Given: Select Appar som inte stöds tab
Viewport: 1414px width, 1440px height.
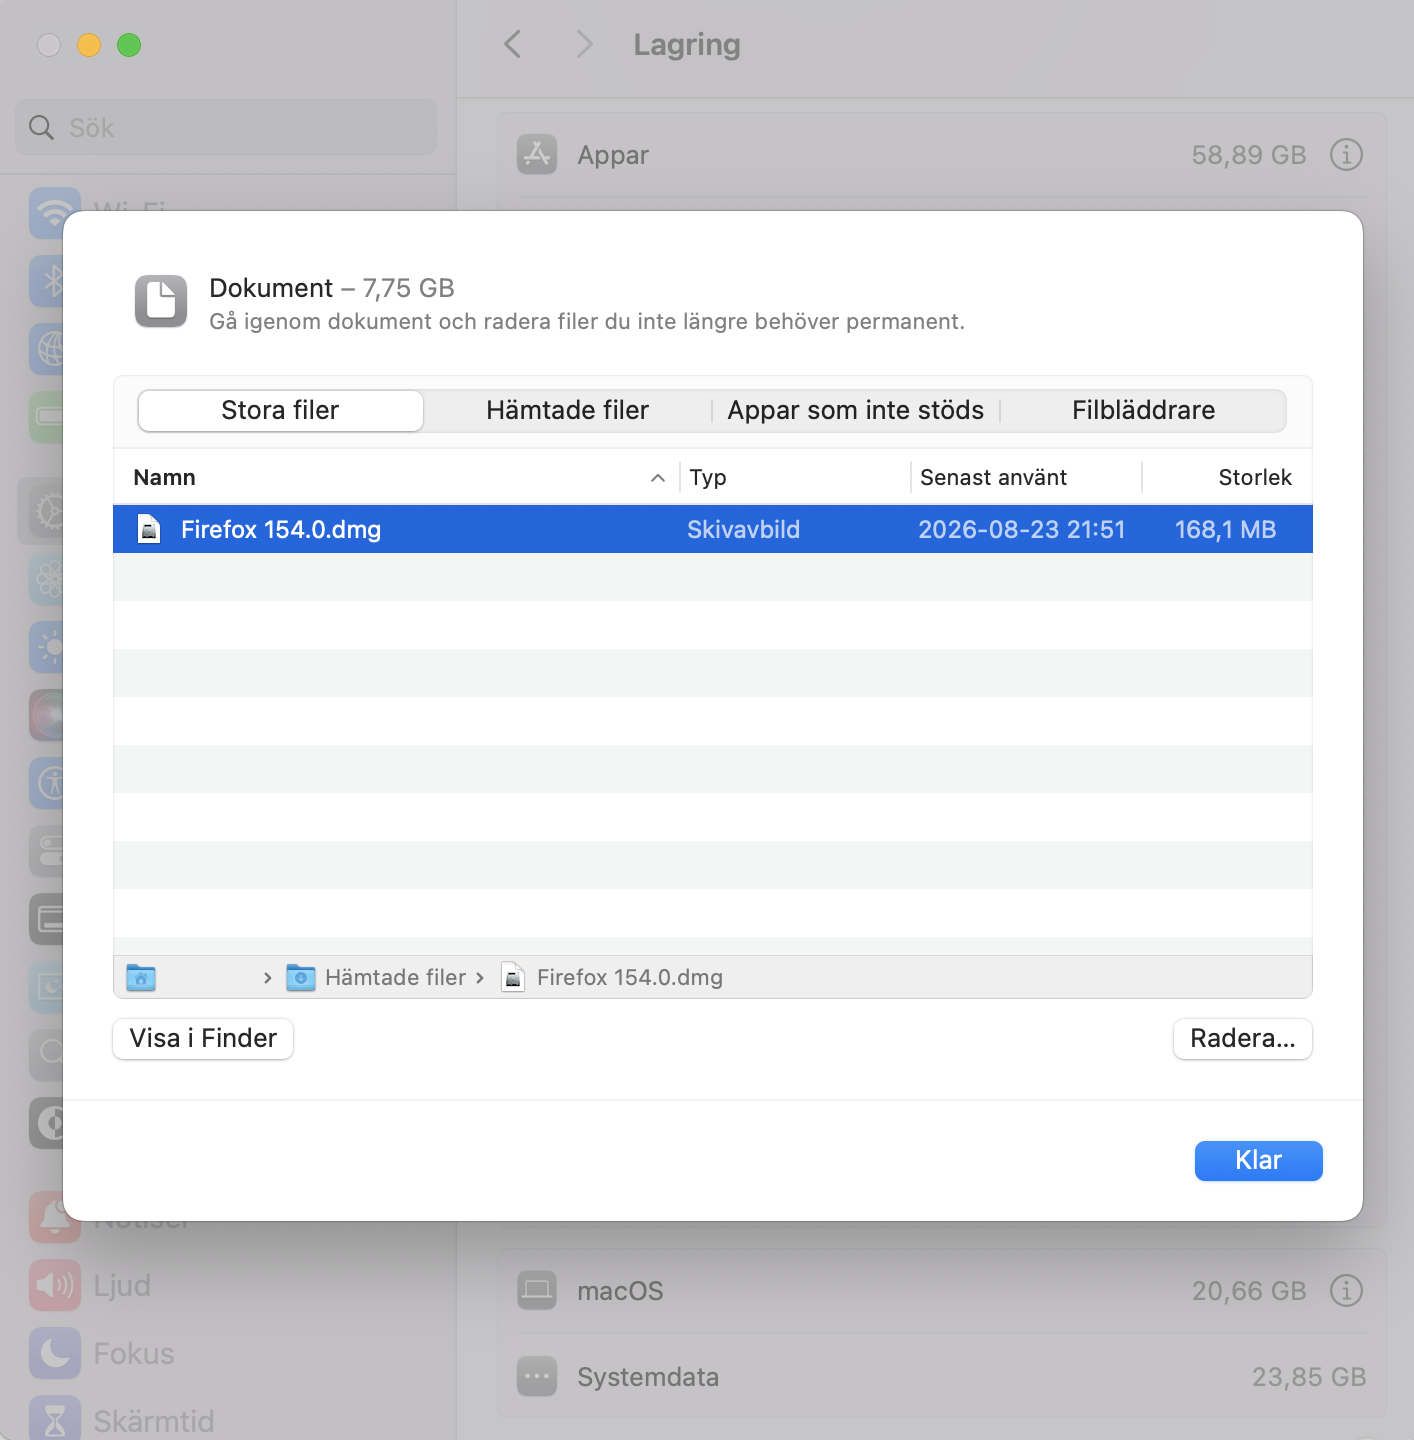Looking at the screenshot, I should [x=855, y=410].
